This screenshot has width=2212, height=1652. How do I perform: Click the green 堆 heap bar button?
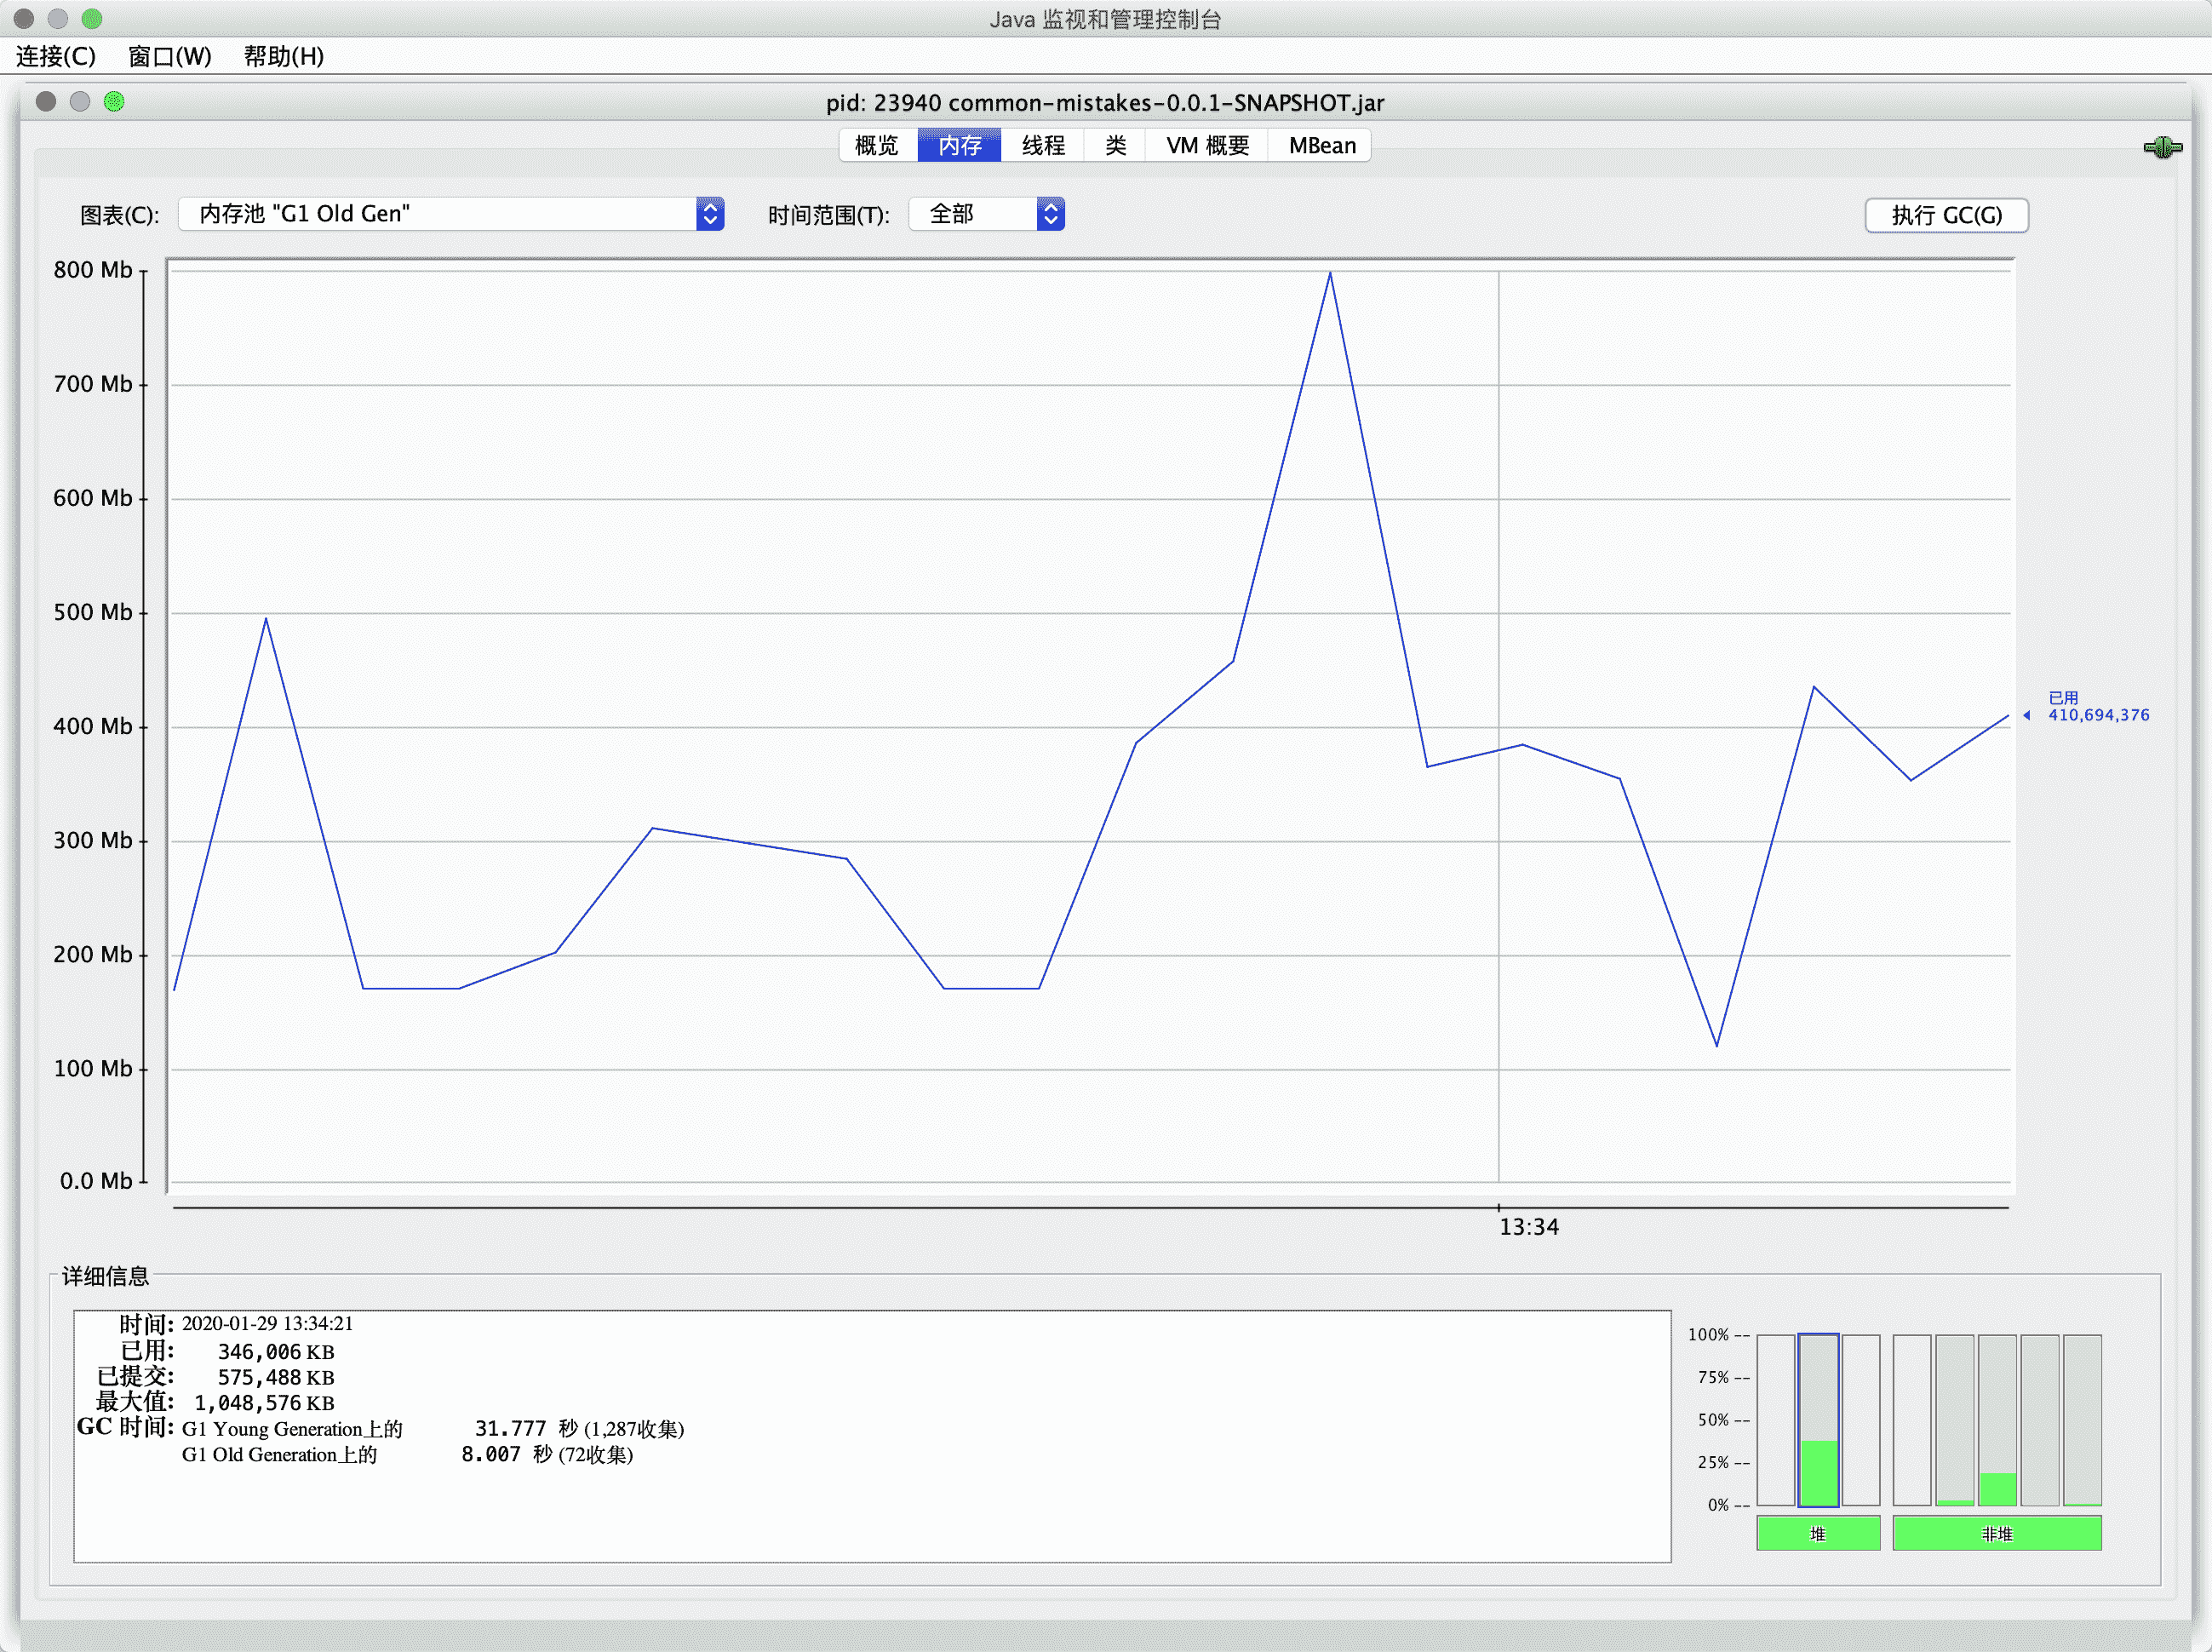point(1817,1533)
